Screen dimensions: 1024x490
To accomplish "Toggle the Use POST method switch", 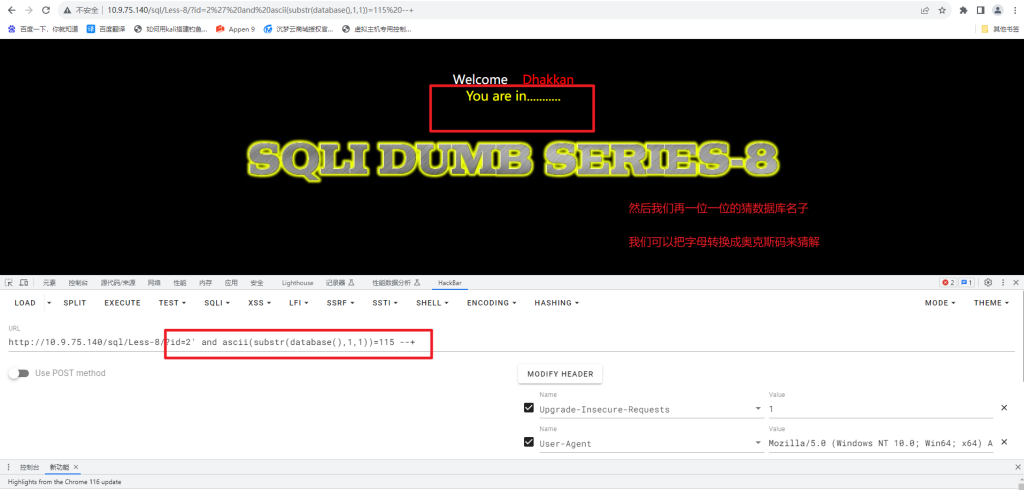I will [19, 374].
